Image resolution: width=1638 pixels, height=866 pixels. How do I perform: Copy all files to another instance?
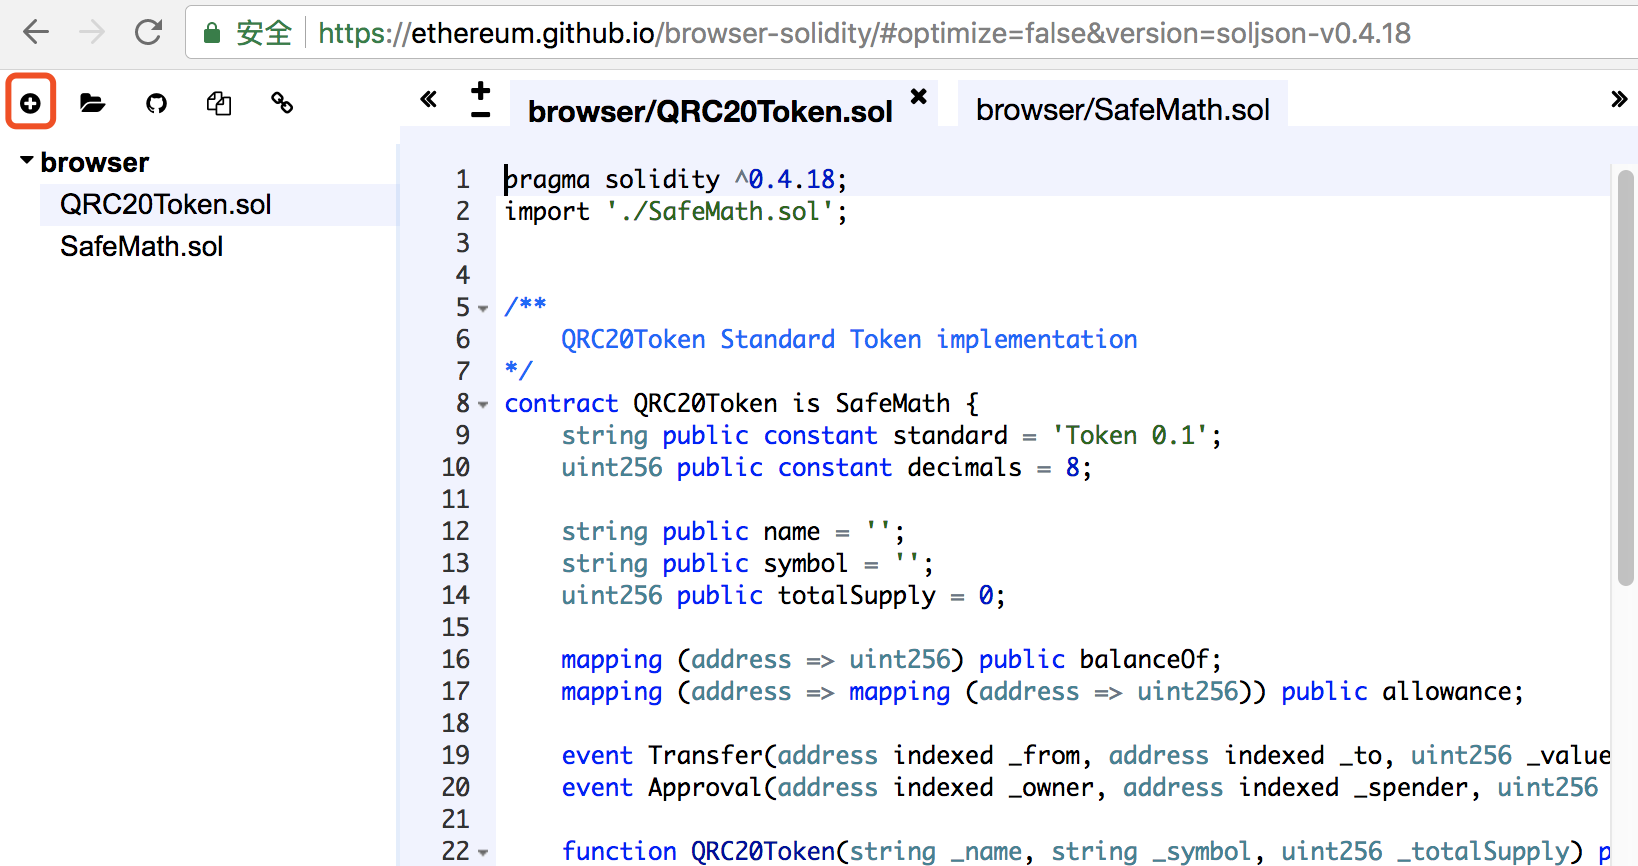(219, 102)
